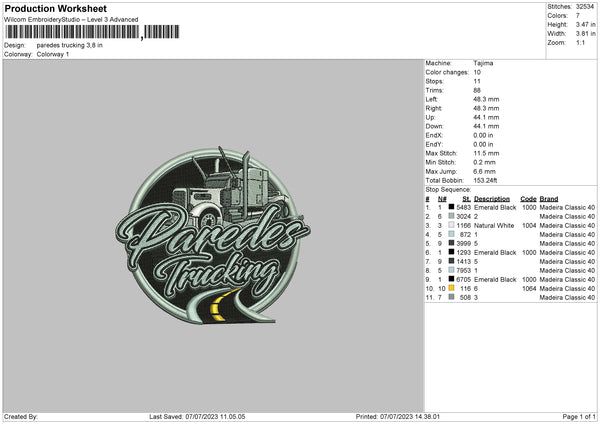Screen dimensions: 600x424
Task: Click the Height value 3.47 in
Action: tap(585, 24)
